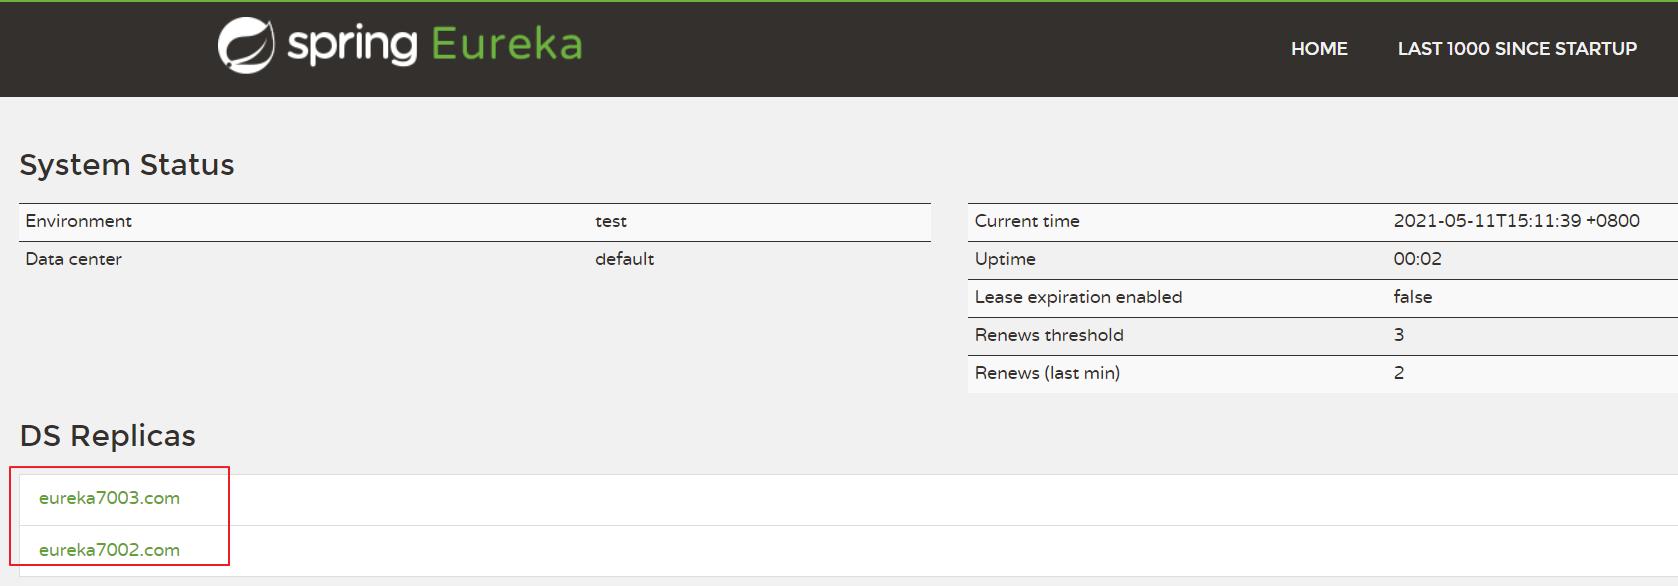Open LAST 1000 SINCE STARTUP page

(1517, 49)
